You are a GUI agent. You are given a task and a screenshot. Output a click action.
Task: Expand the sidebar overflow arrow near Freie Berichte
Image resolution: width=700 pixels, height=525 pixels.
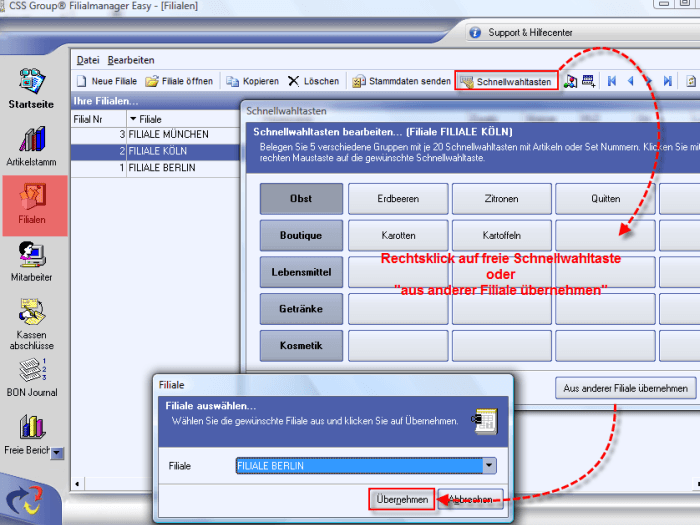[57, 453]
